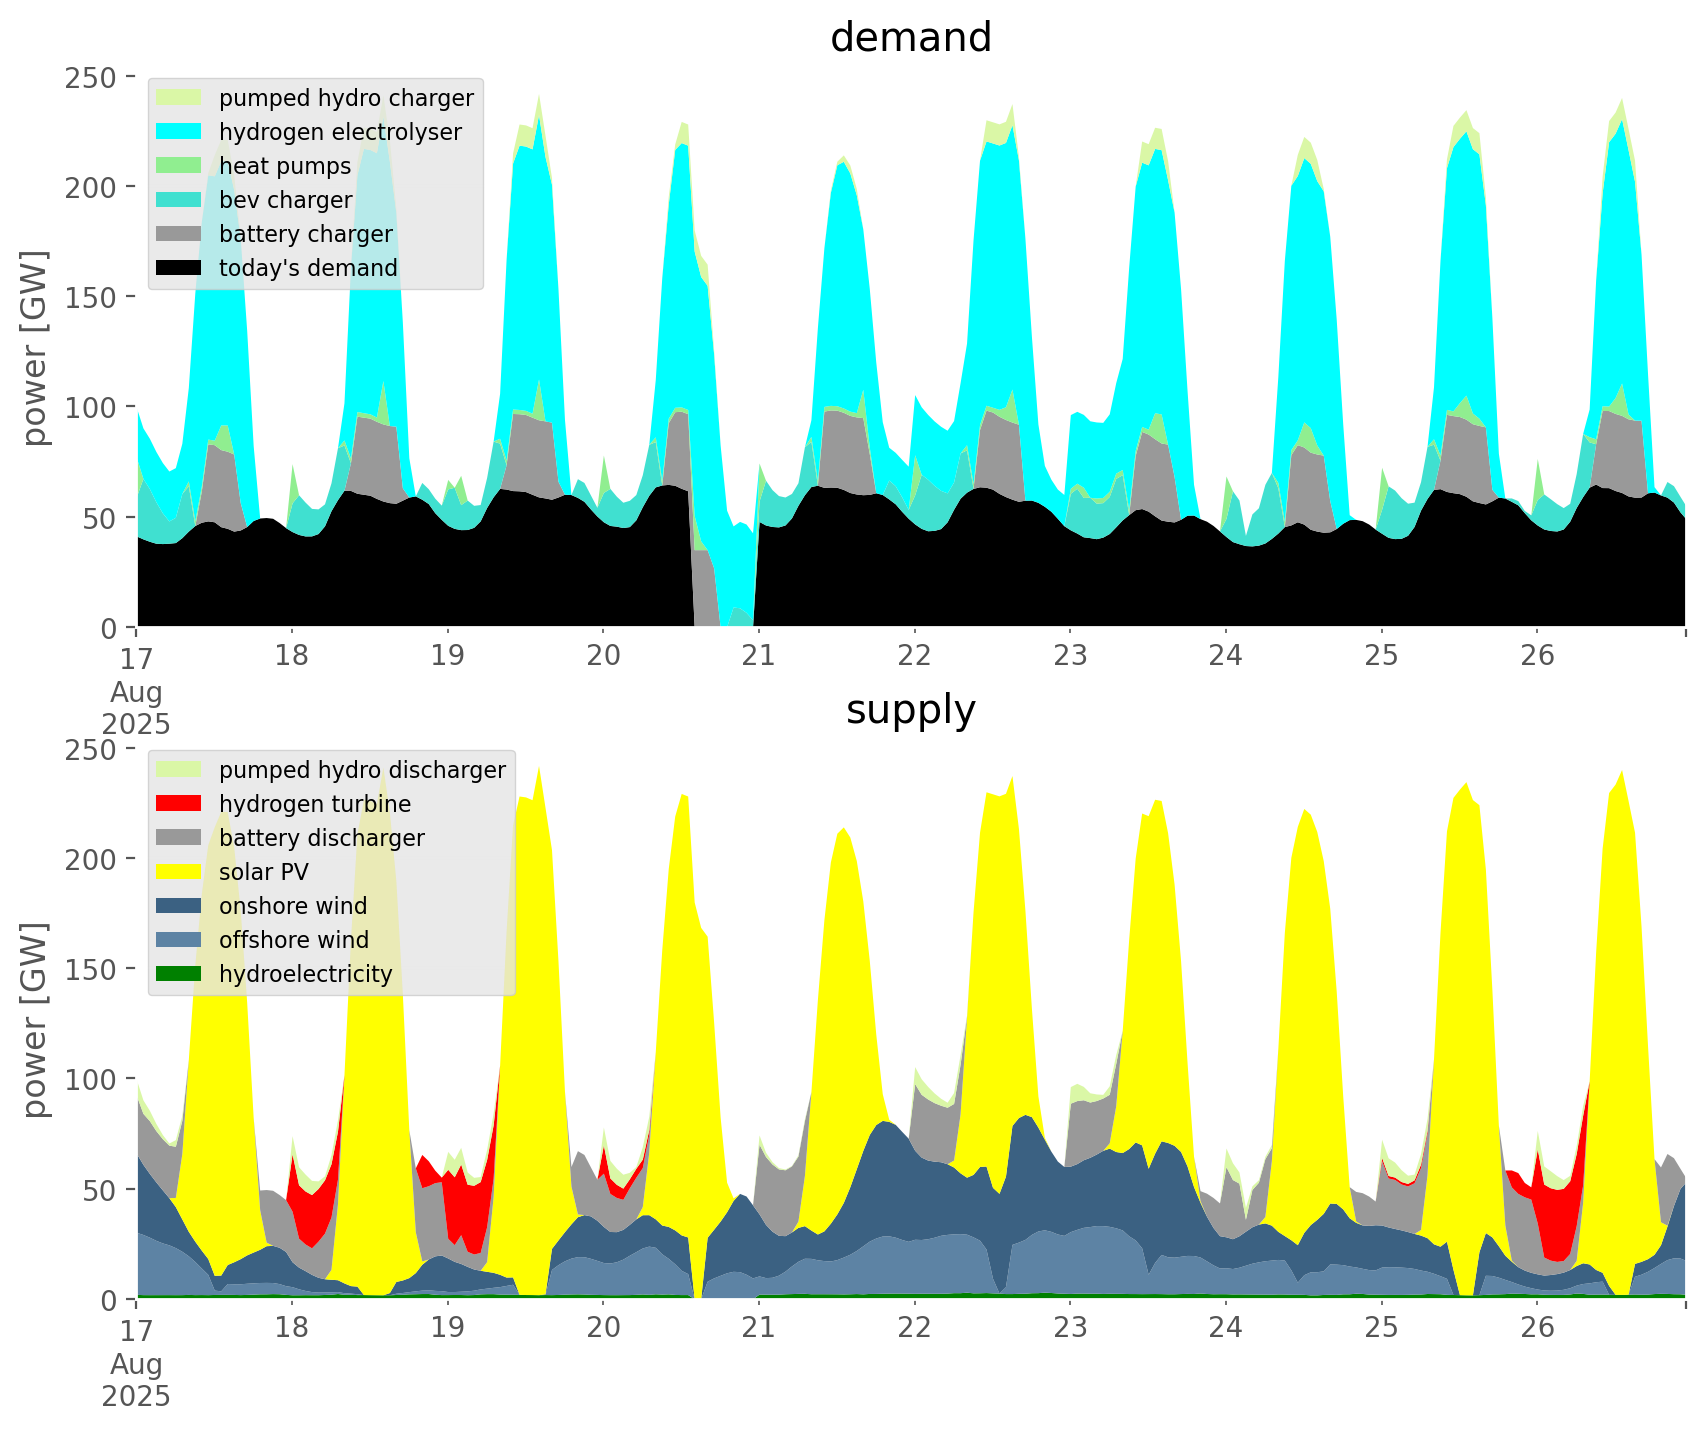Select the hydroelectricity green legend swatch
1706x1431 pixels.
pyautogui.click(x=180, y=974)
